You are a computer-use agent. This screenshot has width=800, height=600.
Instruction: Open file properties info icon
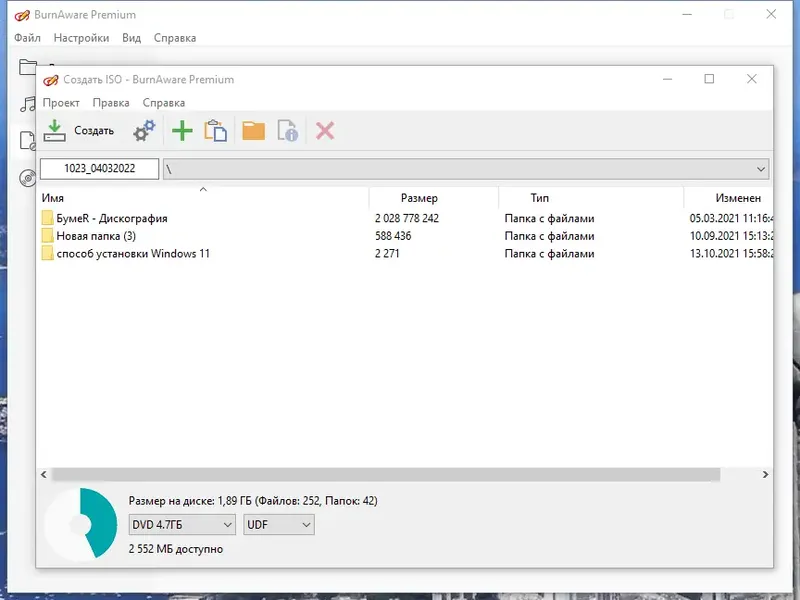tap(288, 131)
